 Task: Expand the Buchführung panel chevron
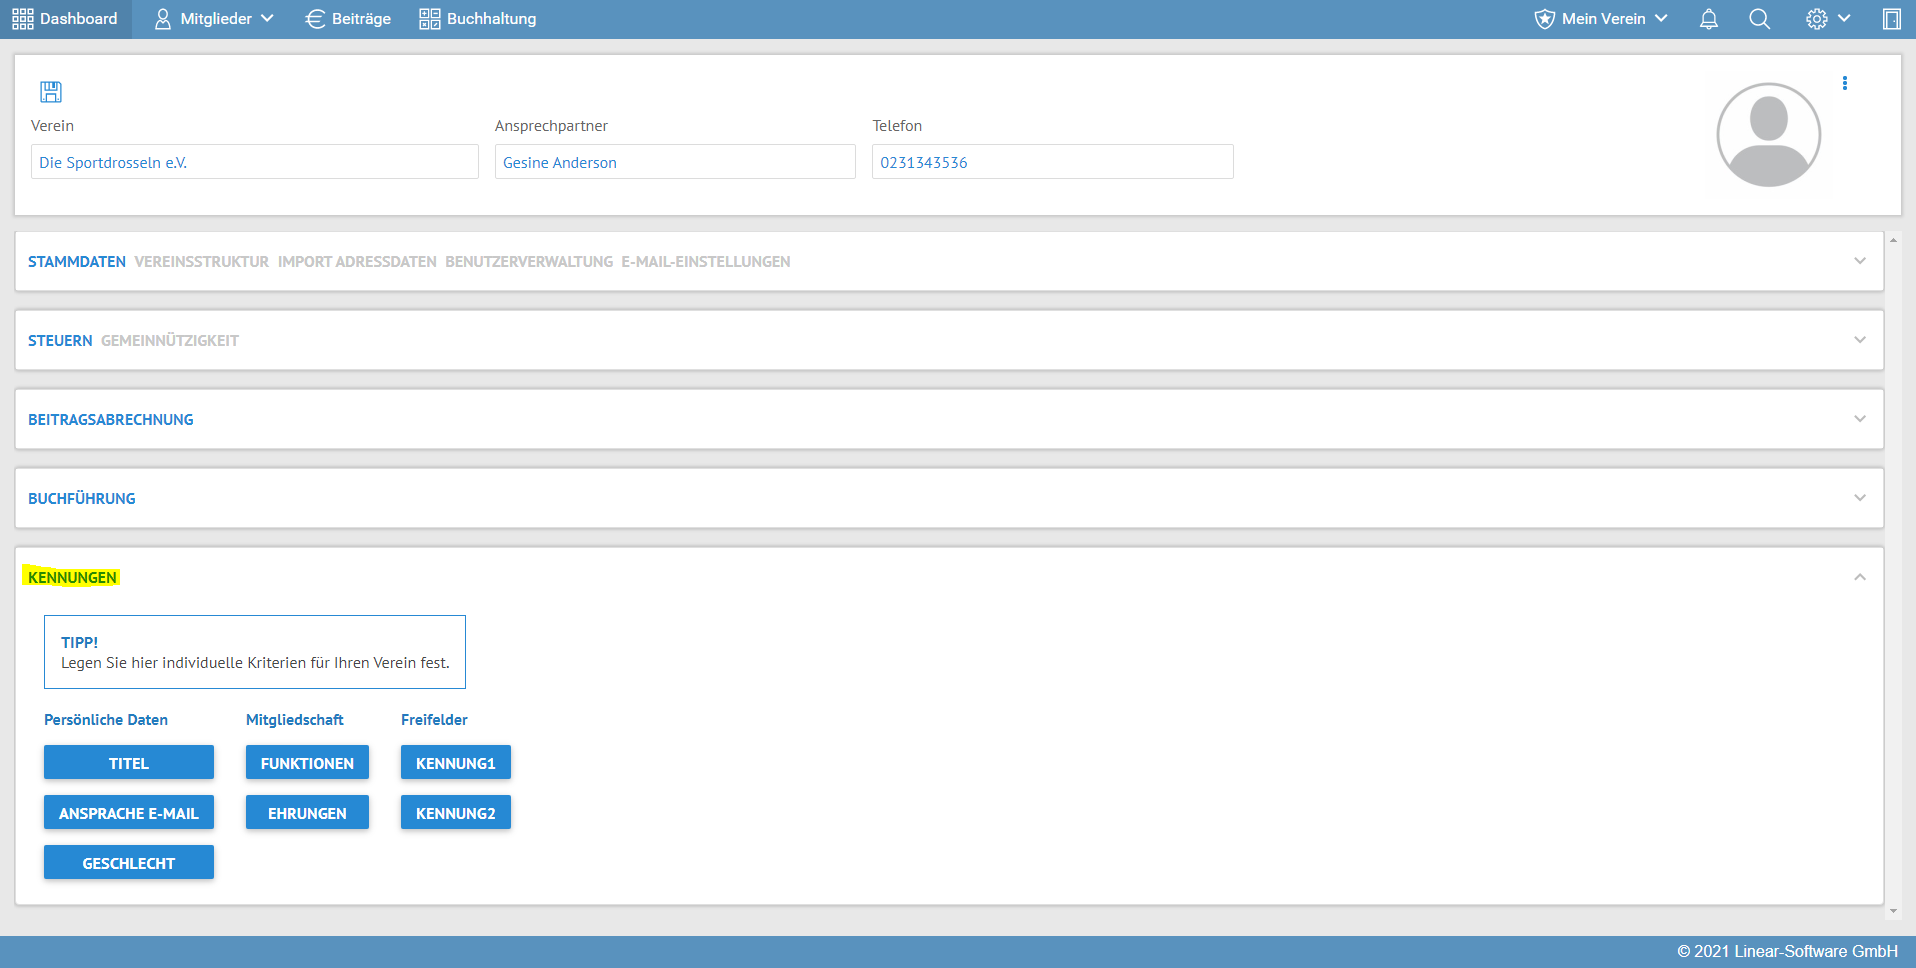1860,498
